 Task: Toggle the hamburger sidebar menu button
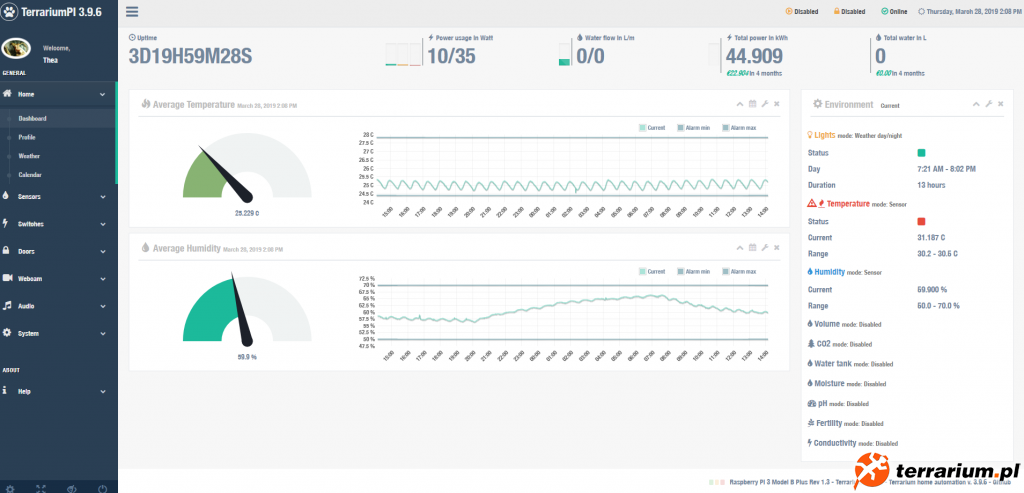[x=132, y=12]
